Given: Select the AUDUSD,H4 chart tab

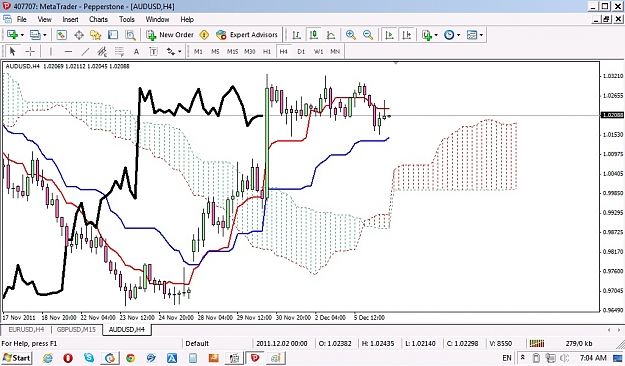Looking at the screenshot, I should click(127, 330).
